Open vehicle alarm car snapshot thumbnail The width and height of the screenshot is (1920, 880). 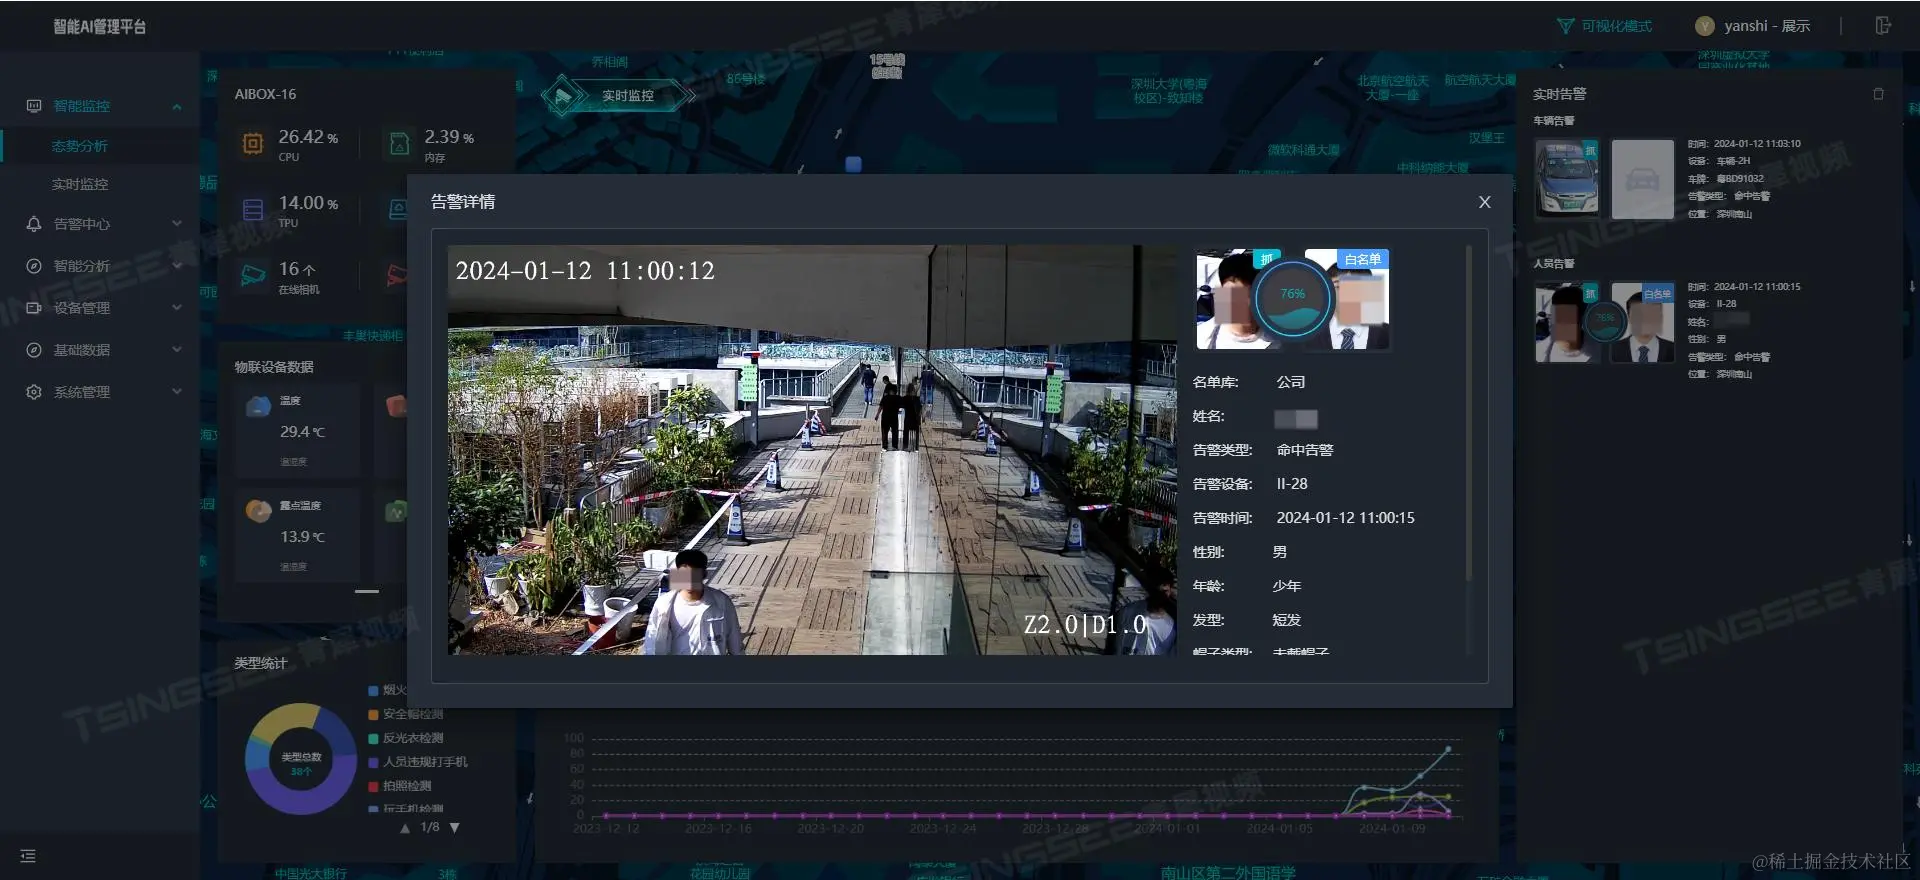click(1567, 179)
